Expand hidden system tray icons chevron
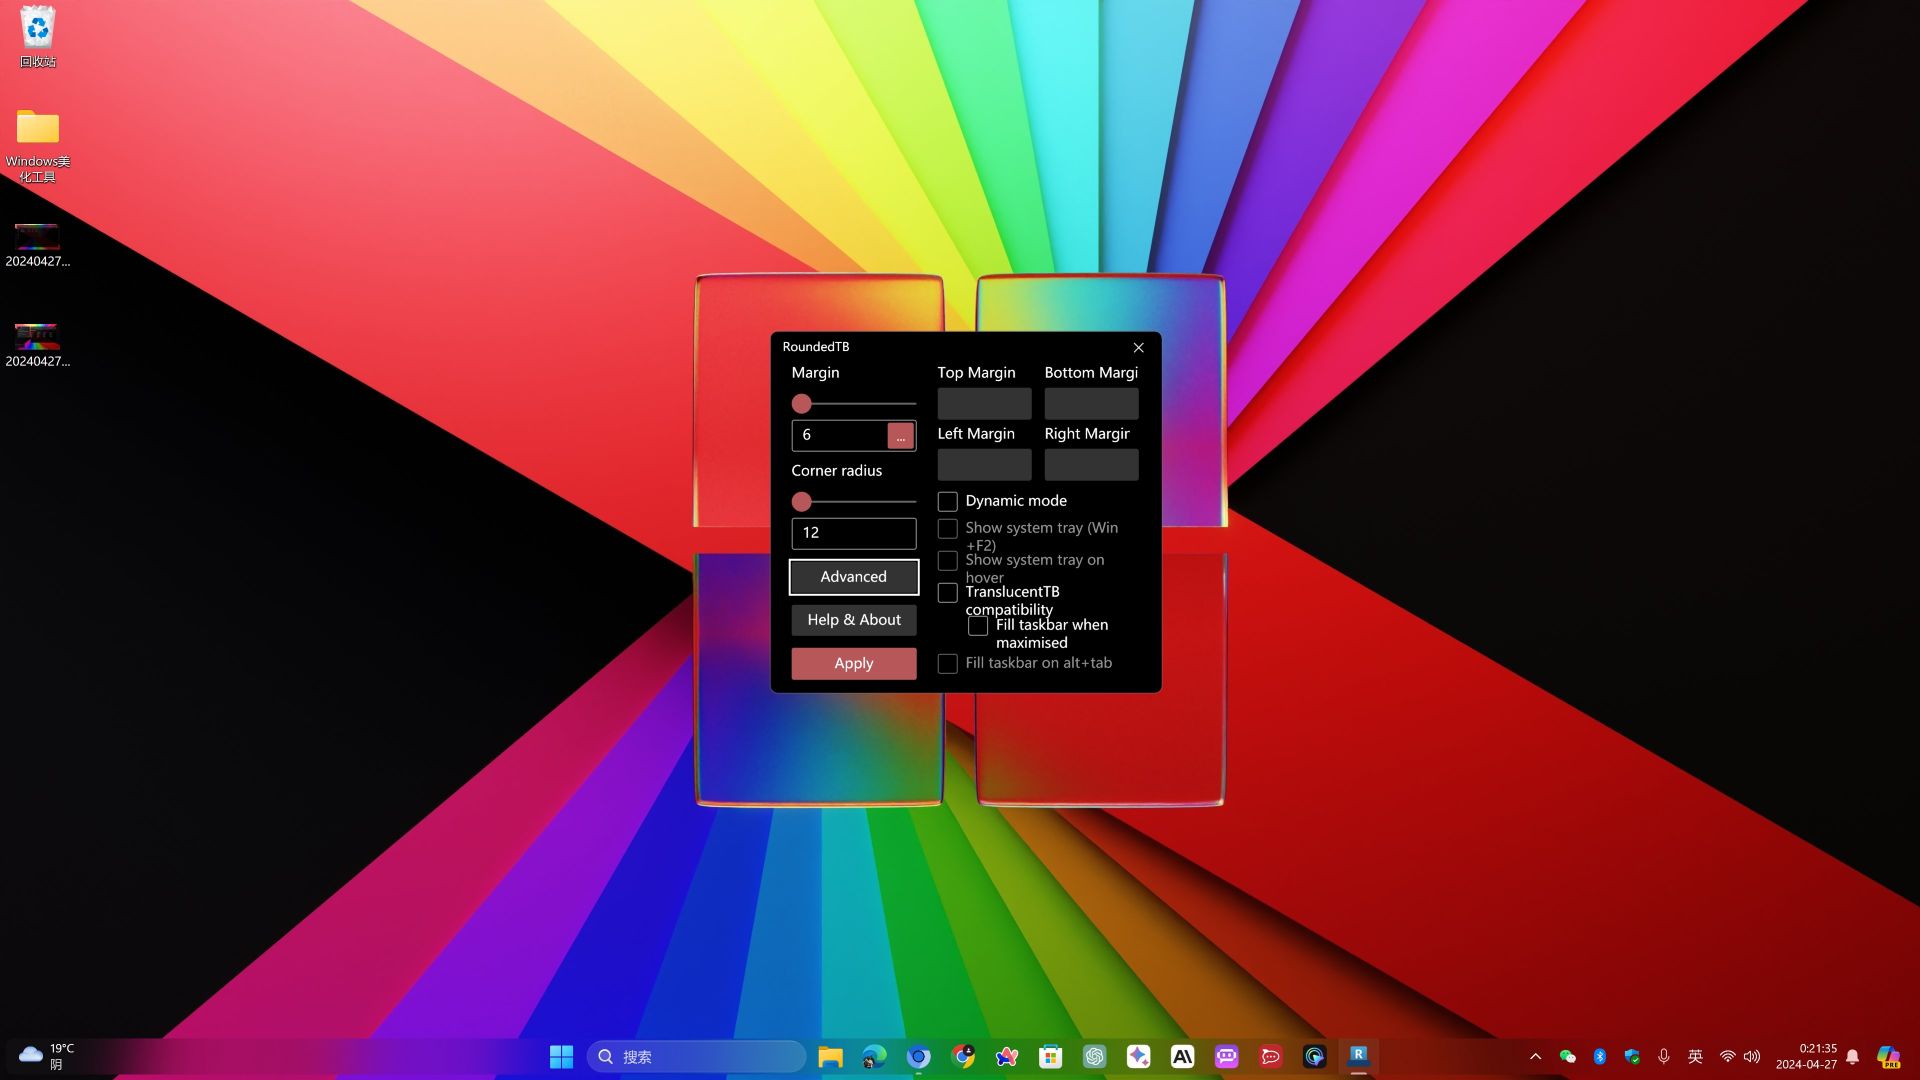The height and width of the screenshot is (1080, 1920). tap(1536, 1056)
